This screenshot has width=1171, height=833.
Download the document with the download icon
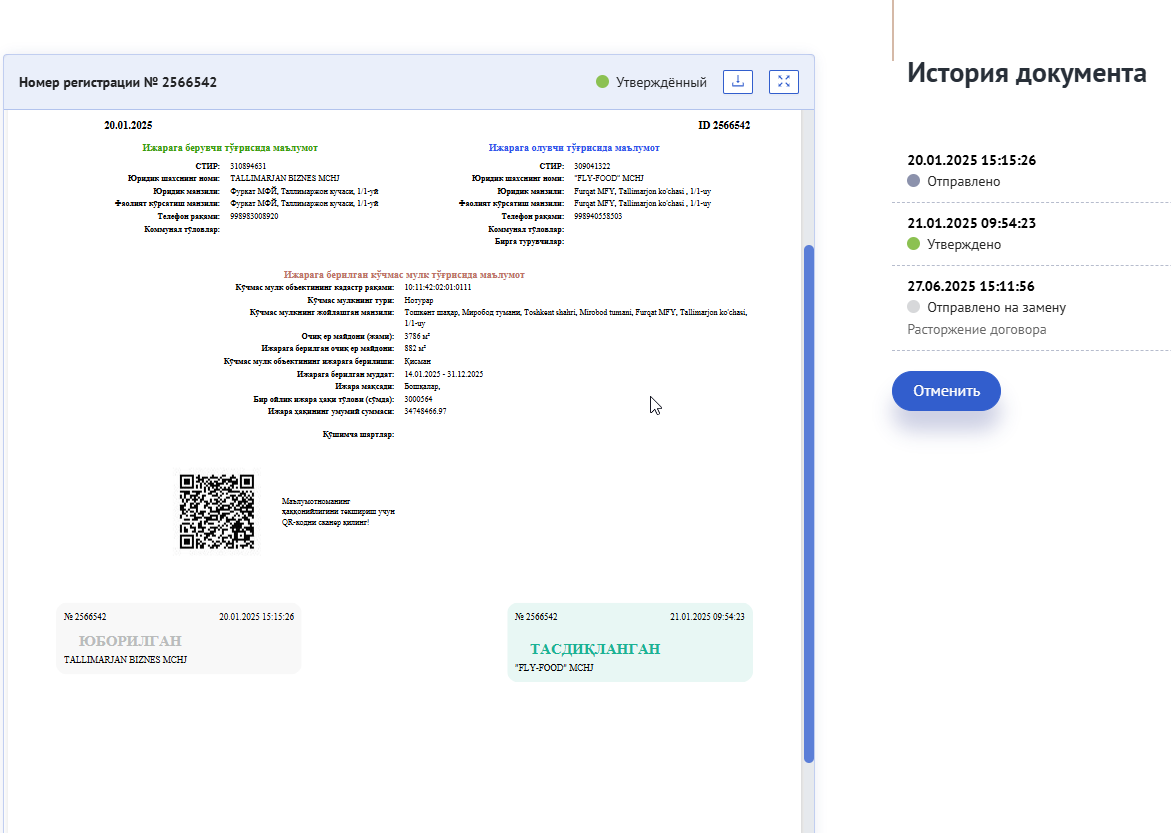737,81
